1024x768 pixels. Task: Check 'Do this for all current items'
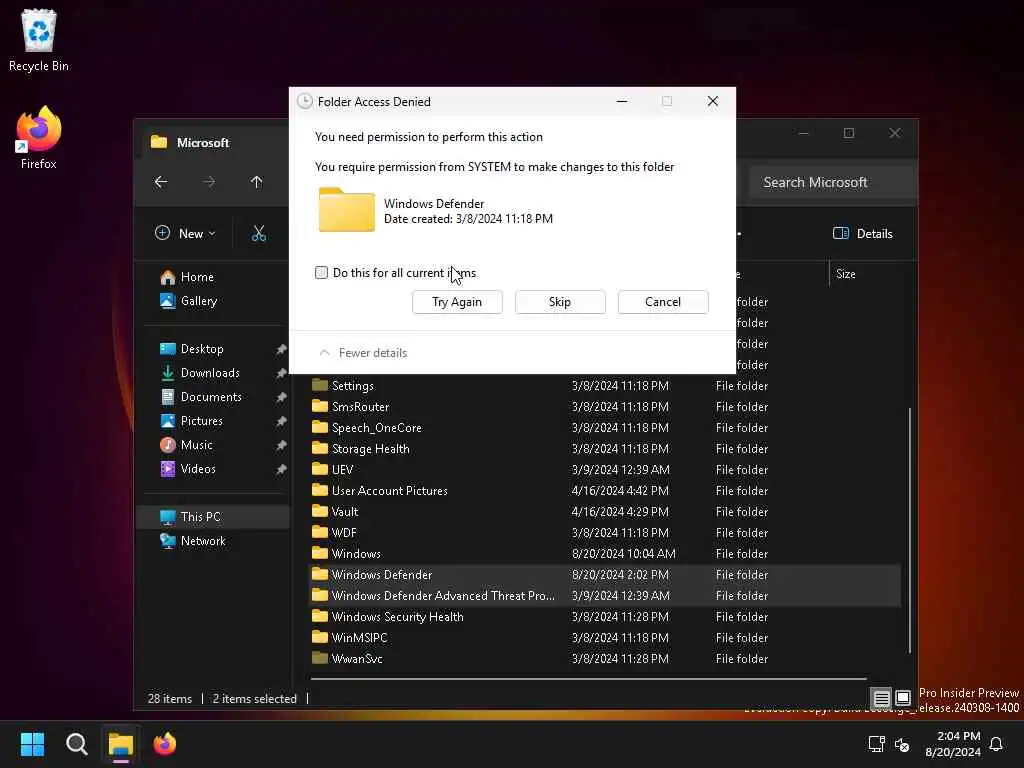click(321, 272)
